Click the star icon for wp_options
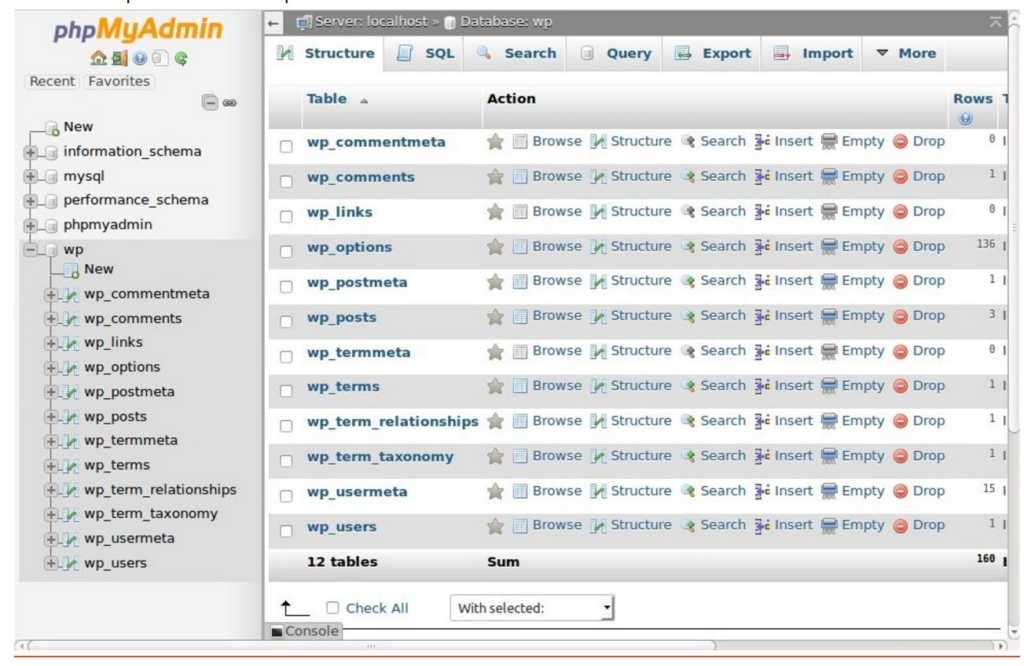Viewport: 1024px width, 666px height. tap(495, 246)
